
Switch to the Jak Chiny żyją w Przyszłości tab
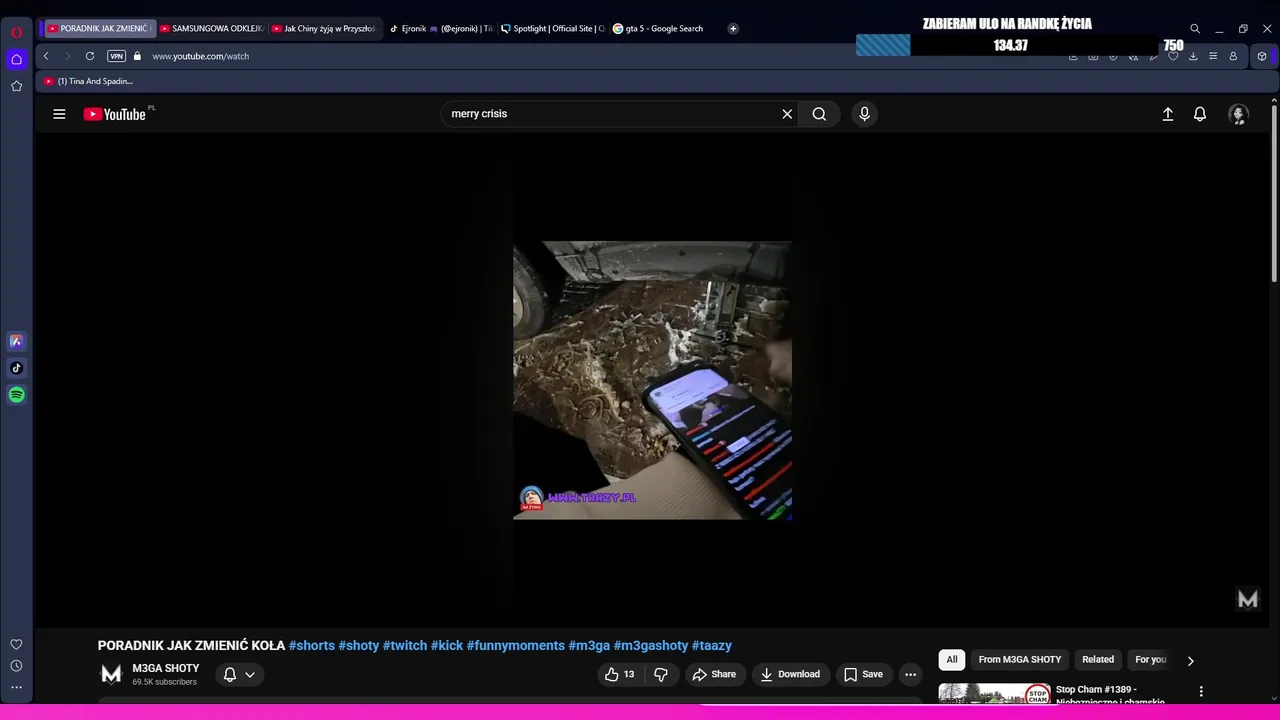click(325, 29)
